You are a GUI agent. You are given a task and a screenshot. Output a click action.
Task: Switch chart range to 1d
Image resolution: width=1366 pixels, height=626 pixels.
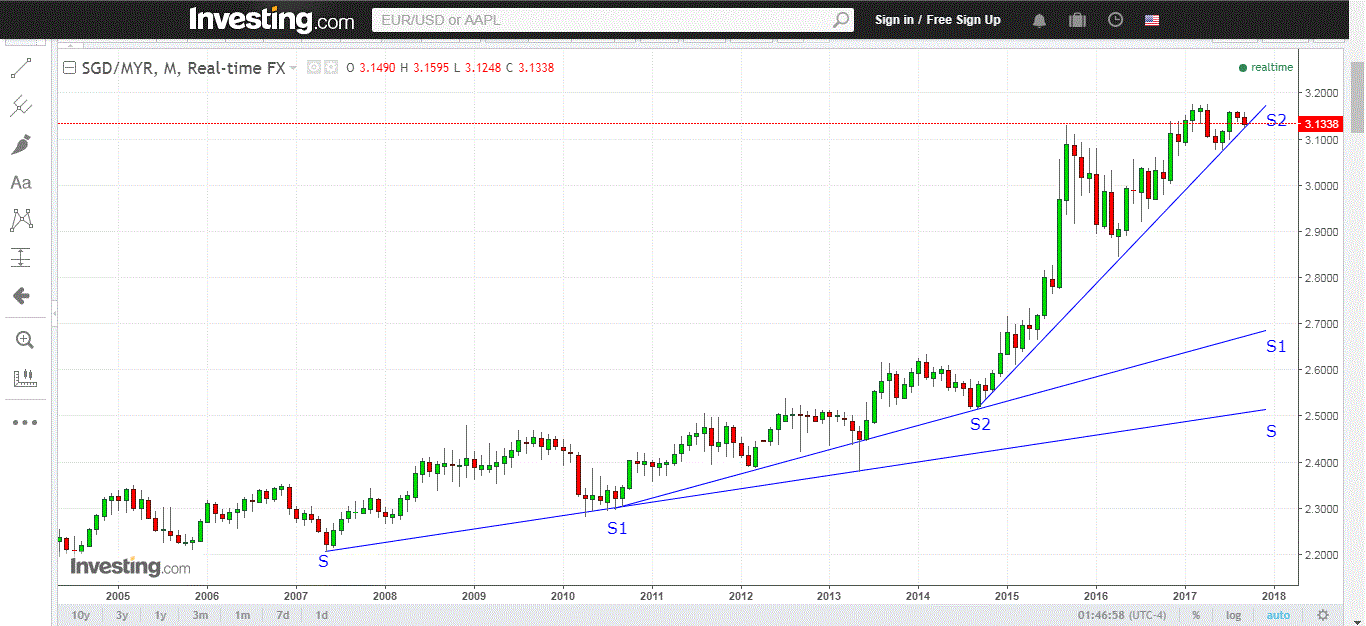pos(321,615)
